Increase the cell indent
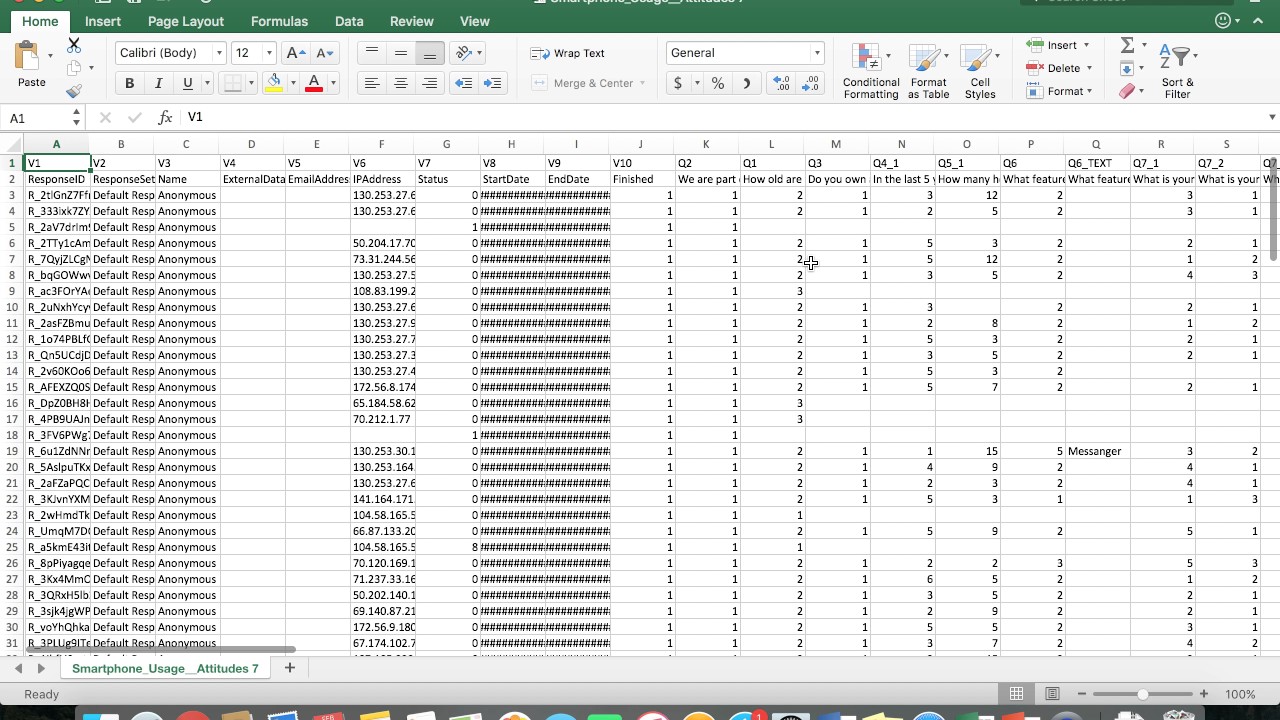Viewport: 1280px width, 720px height. (x=492, y=83)
